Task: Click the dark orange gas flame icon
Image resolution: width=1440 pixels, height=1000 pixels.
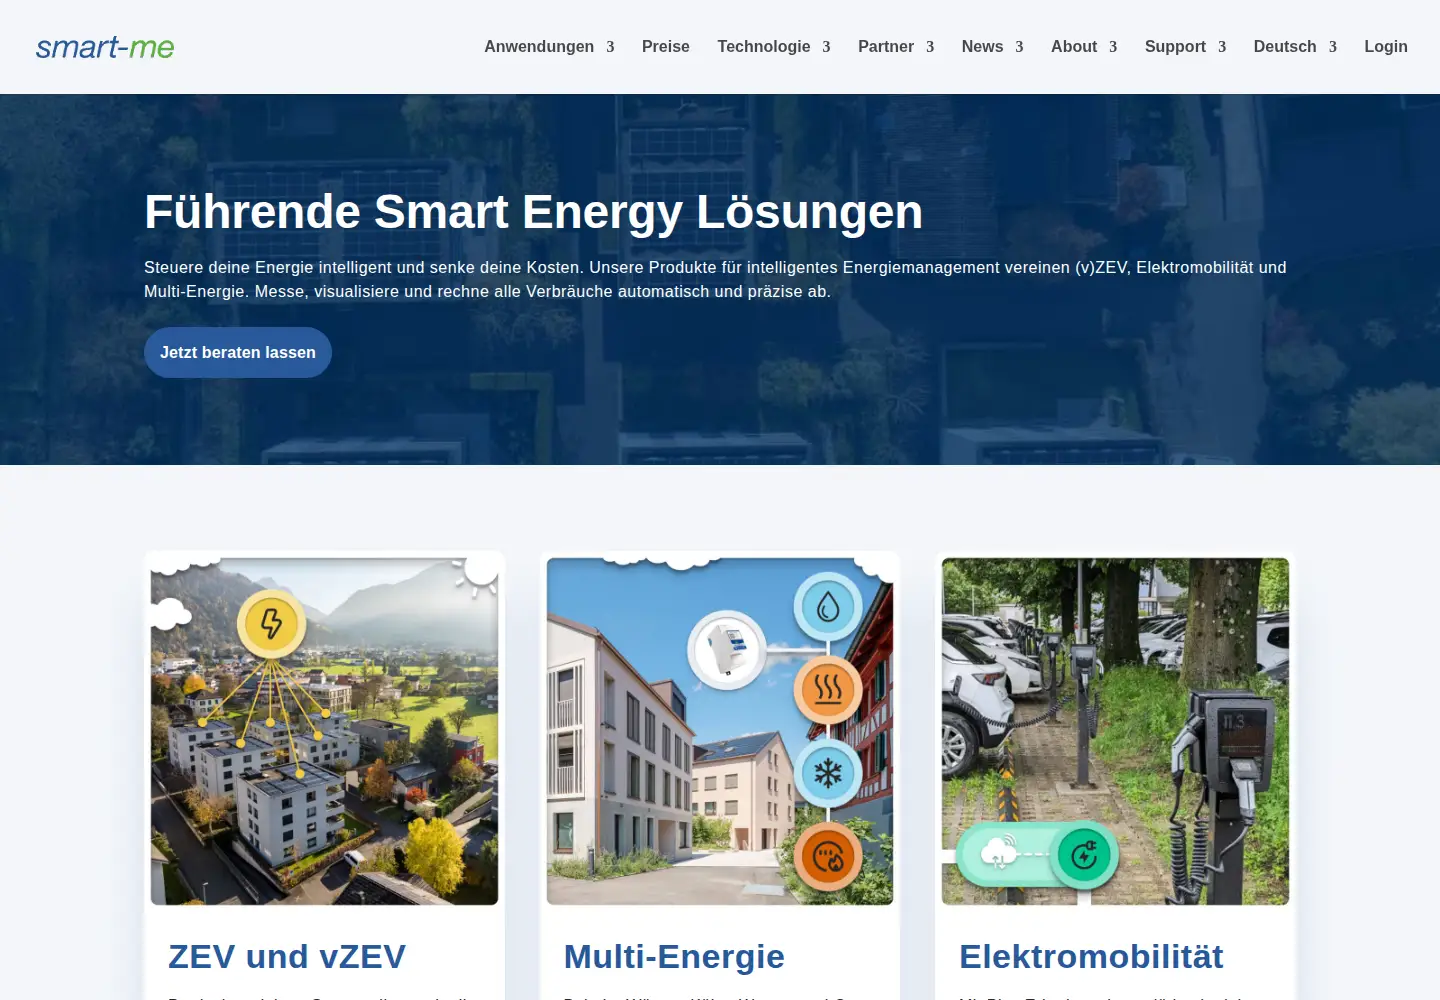Action: [x=828, y=857]
